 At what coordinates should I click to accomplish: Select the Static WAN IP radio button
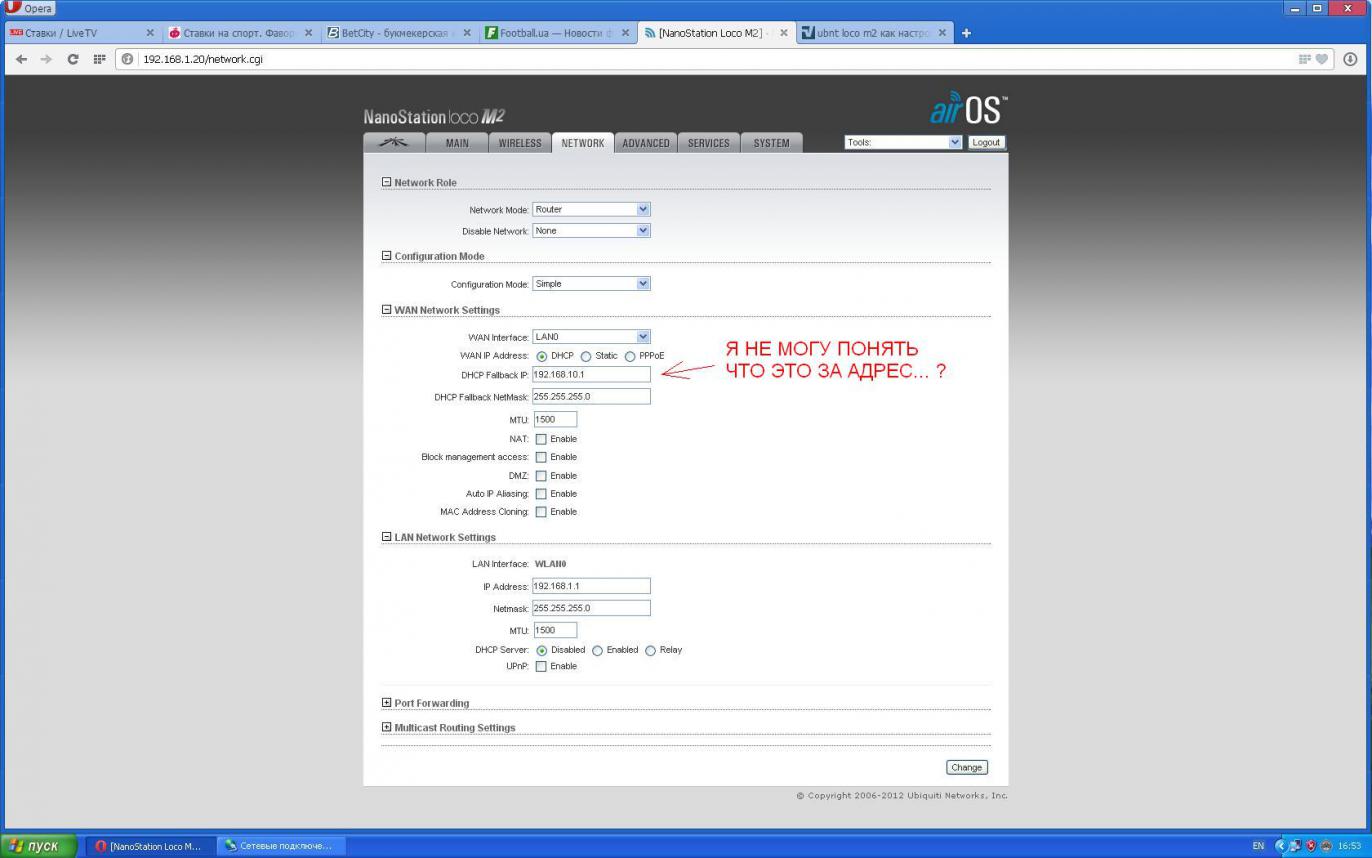(x=586, y=357)
